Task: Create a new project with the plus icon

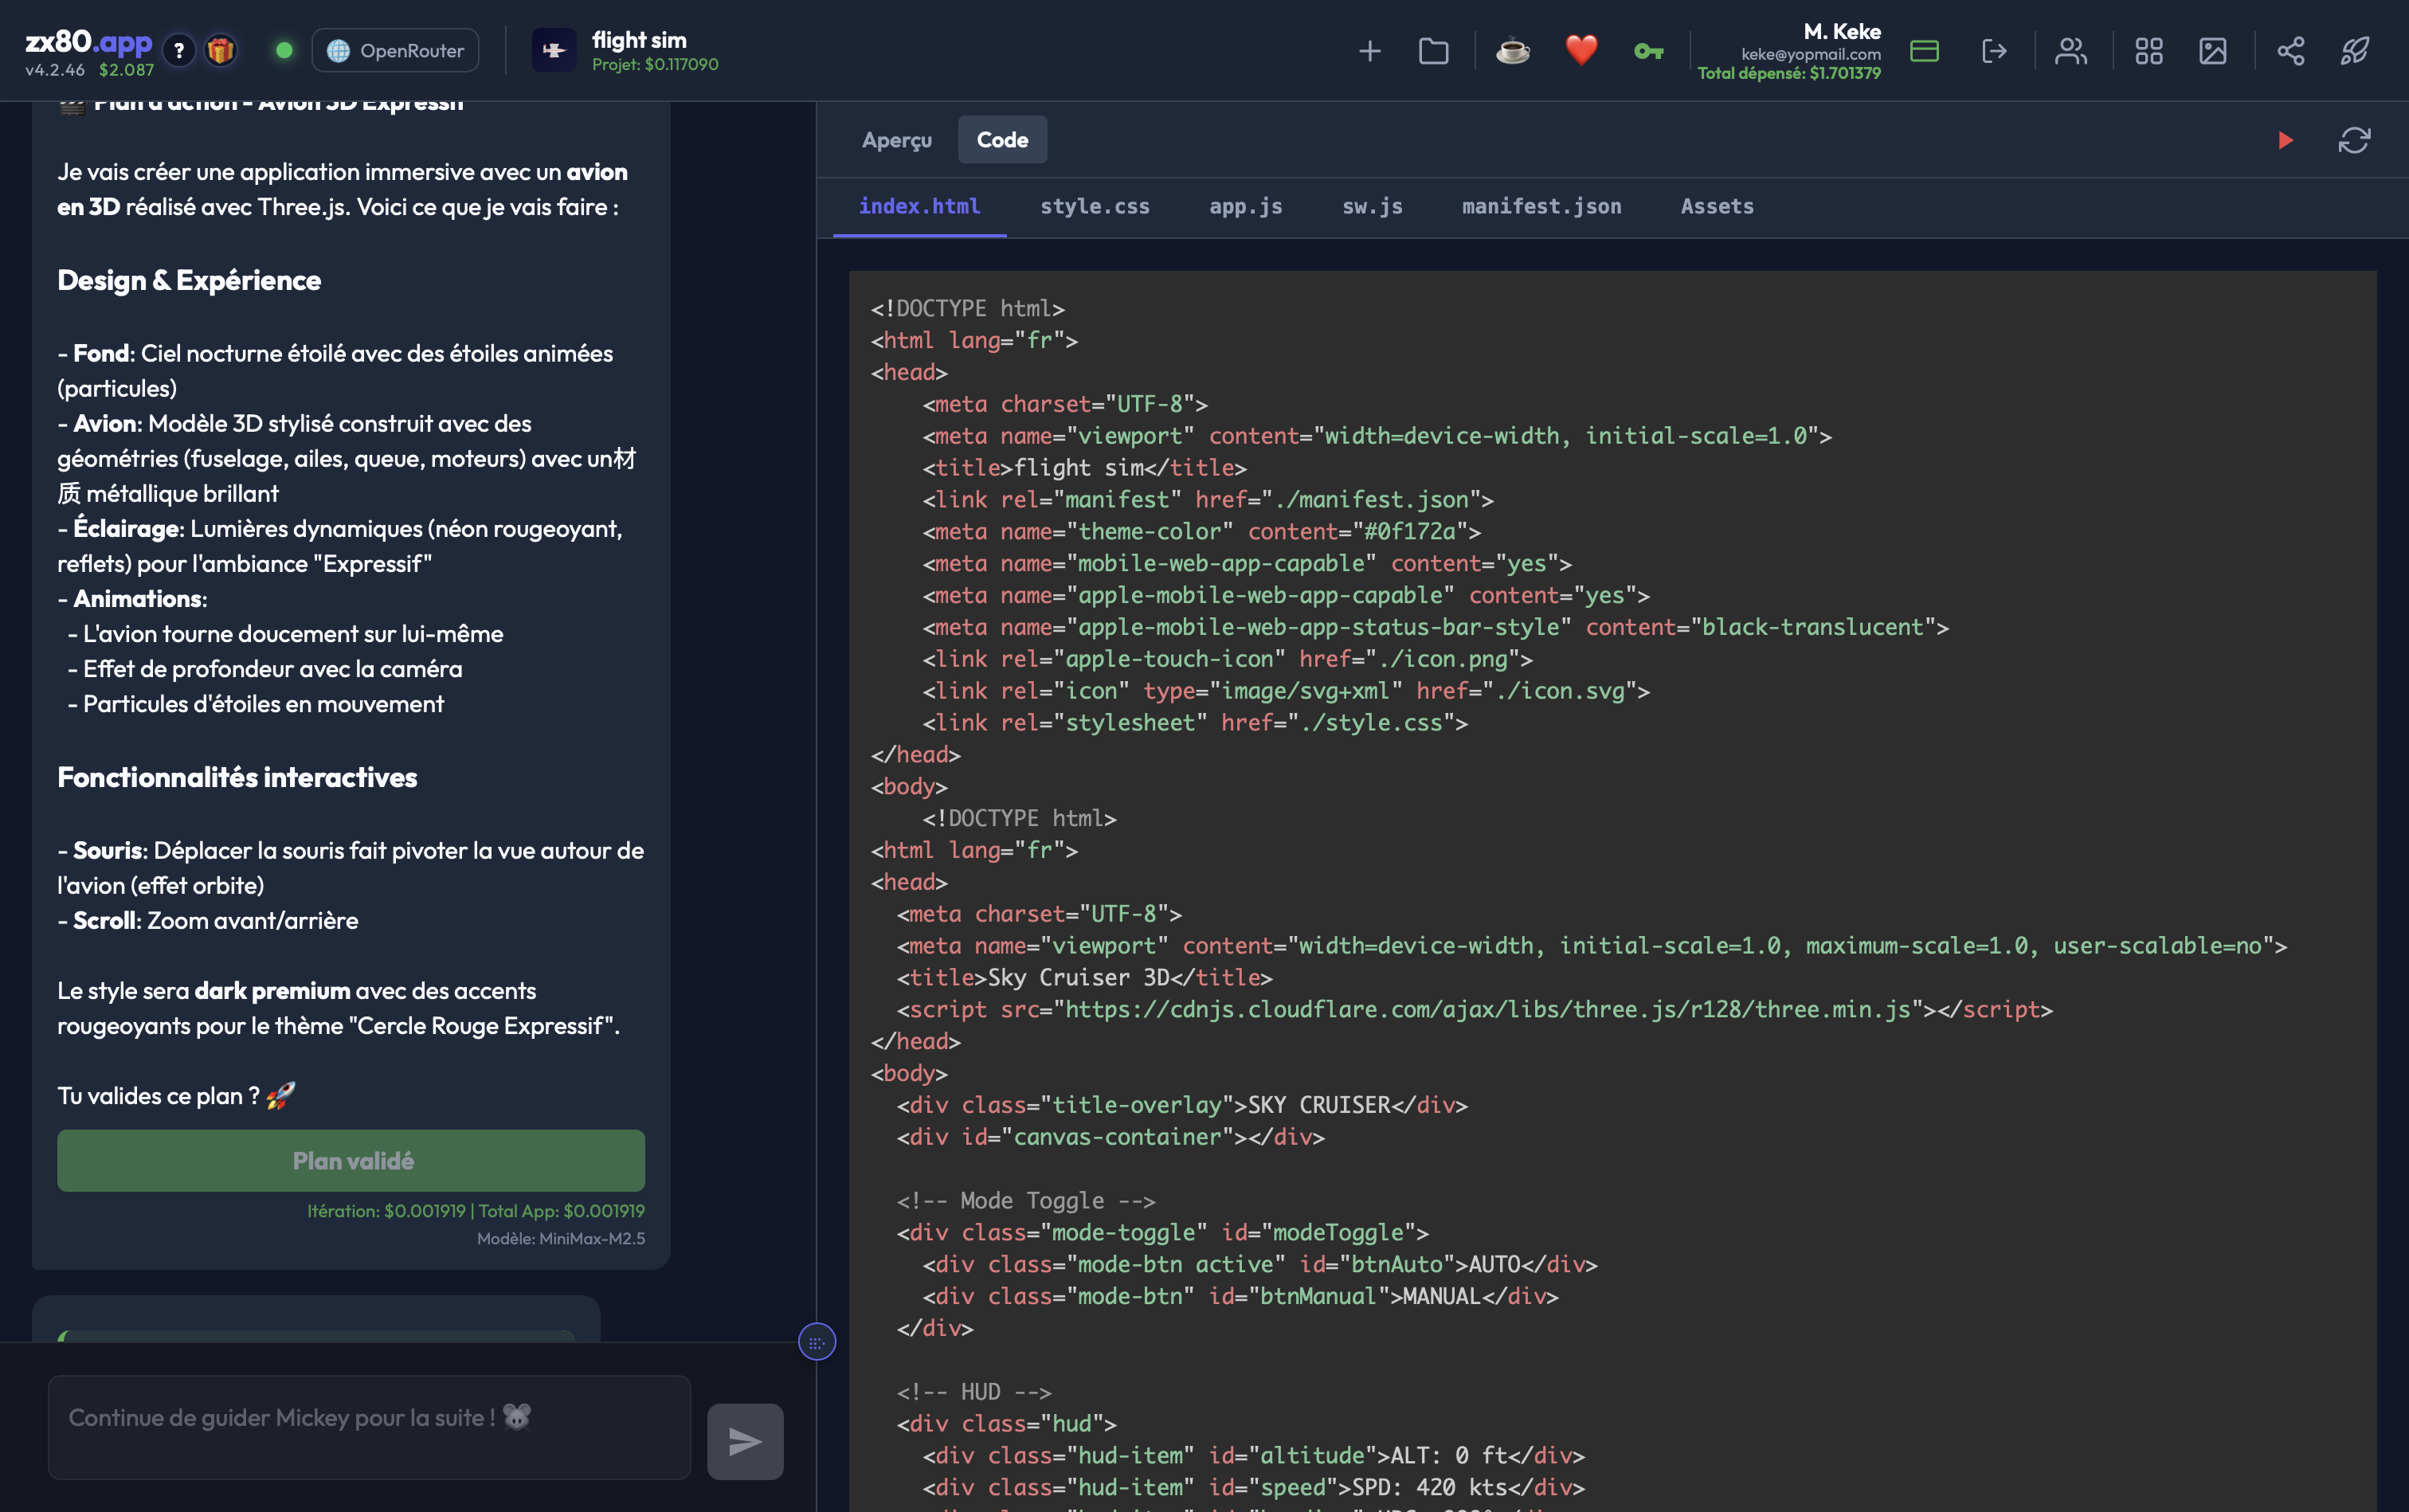Action: point(1370,50)
